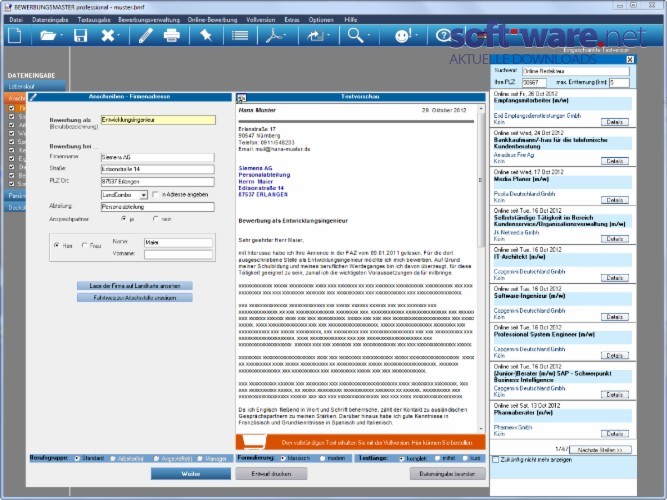Screen dimensions: 667x500
Task: Open help question mark toolbar icon
Action: [x=443, y=35]
